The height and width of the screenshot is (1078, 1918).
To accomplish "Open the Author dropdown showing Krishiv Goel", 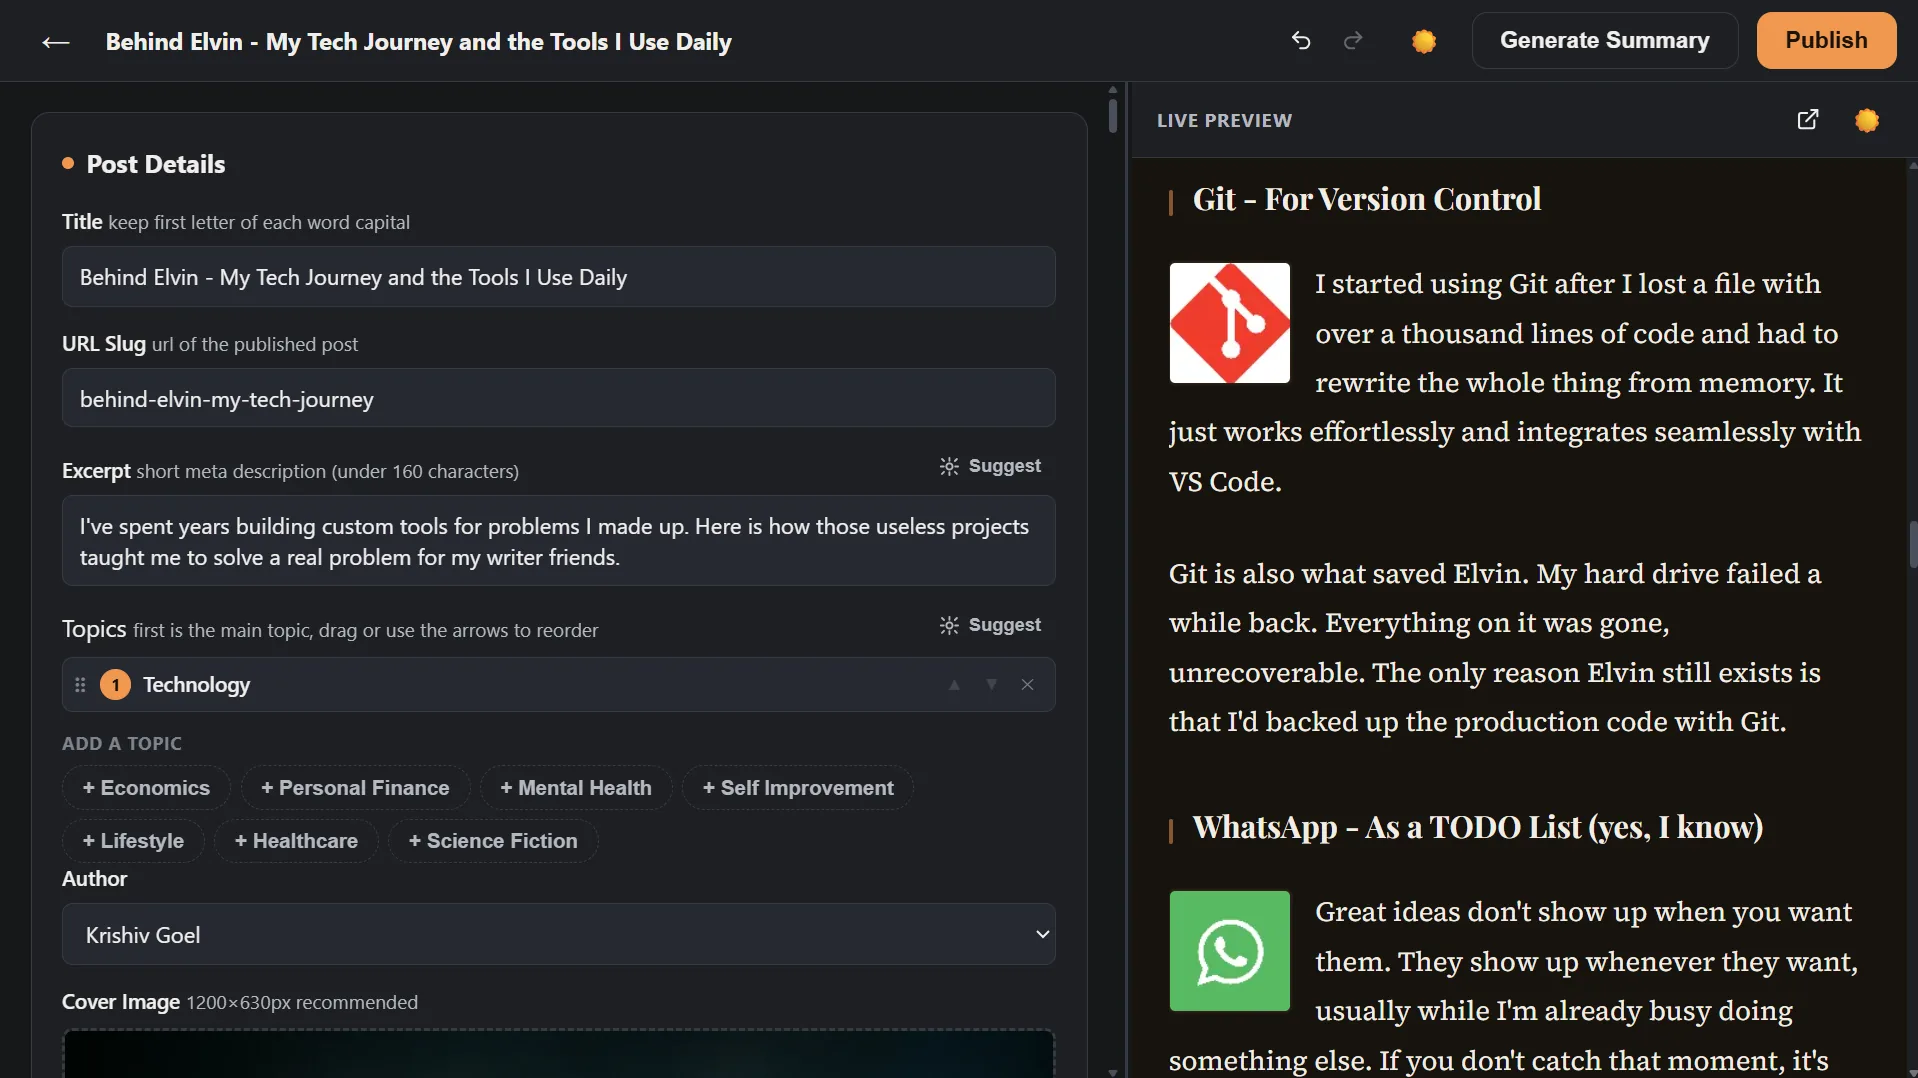I will point(558,935).
